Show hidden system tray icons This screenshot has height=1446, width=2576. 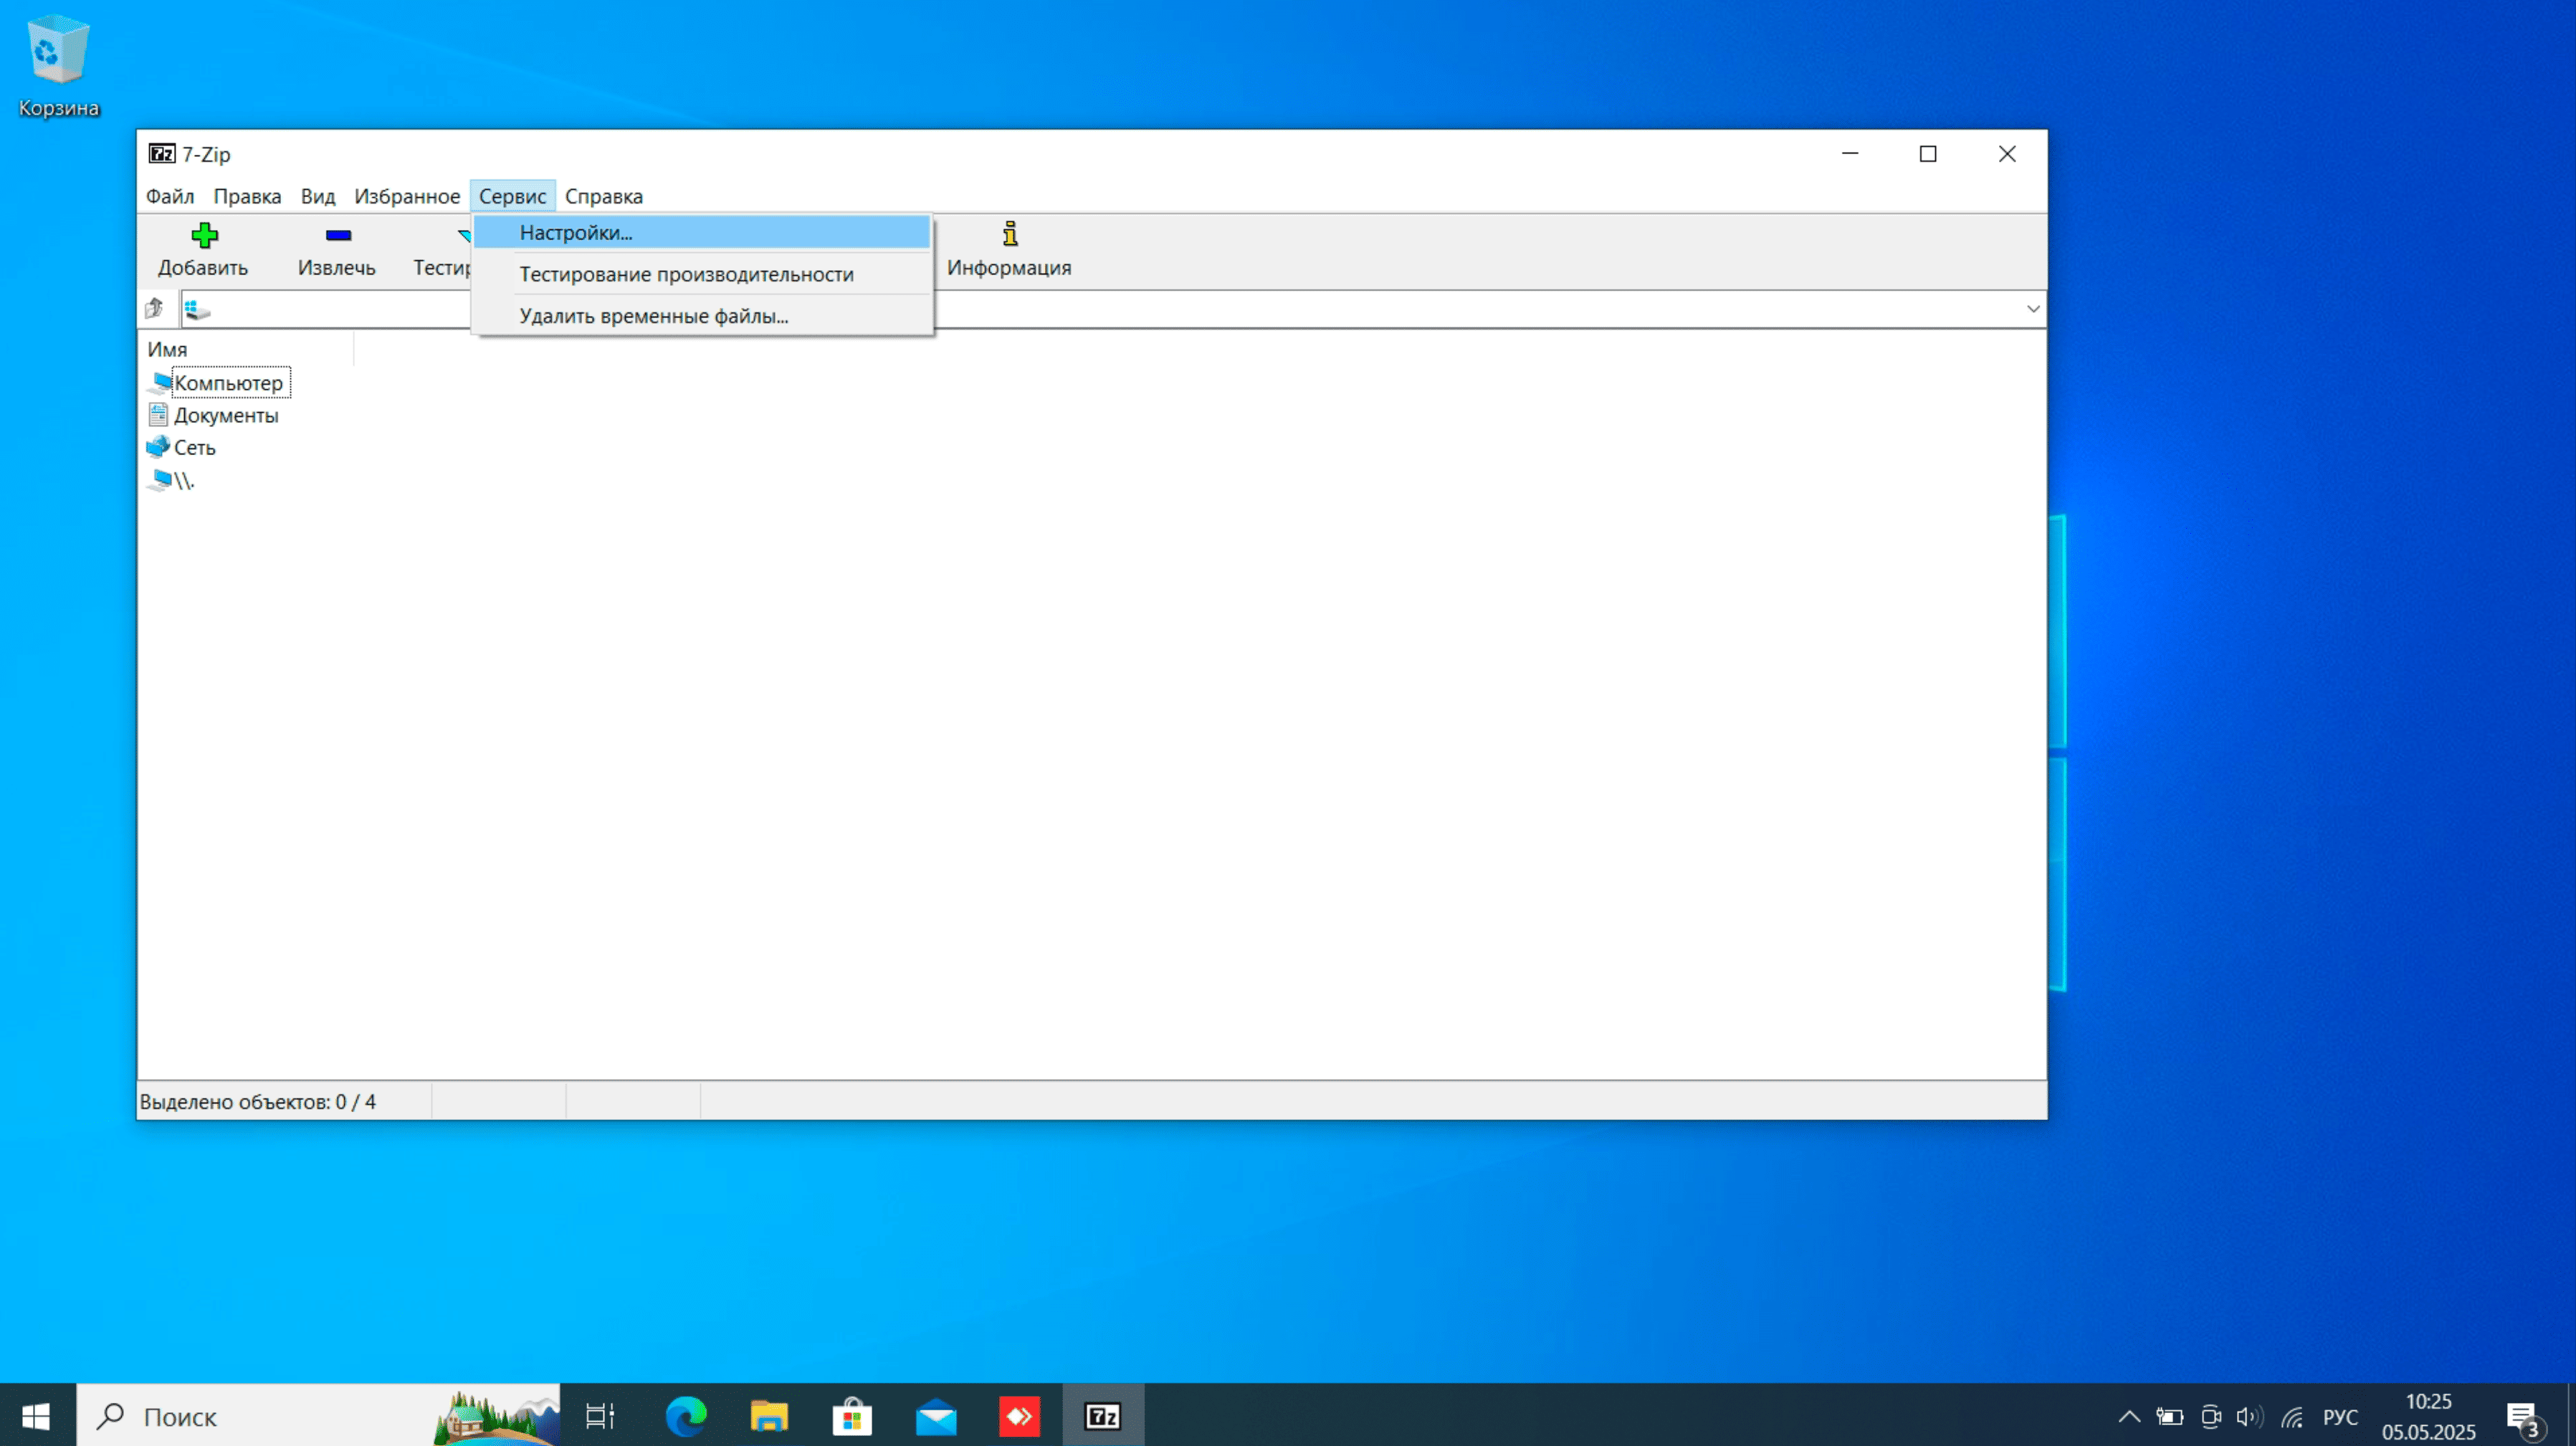tap(2129, 1417)
